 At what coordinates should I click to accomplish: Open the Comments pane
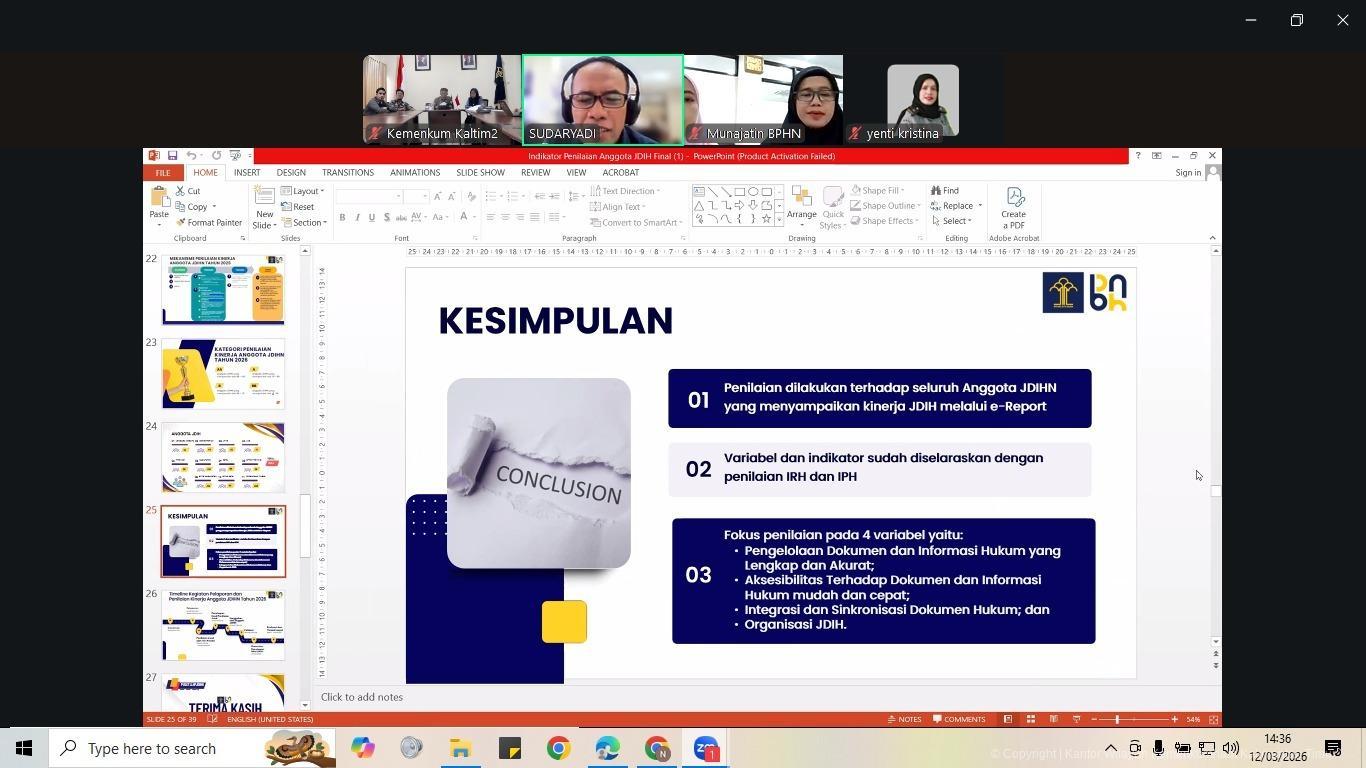click(x=961, y=719)
